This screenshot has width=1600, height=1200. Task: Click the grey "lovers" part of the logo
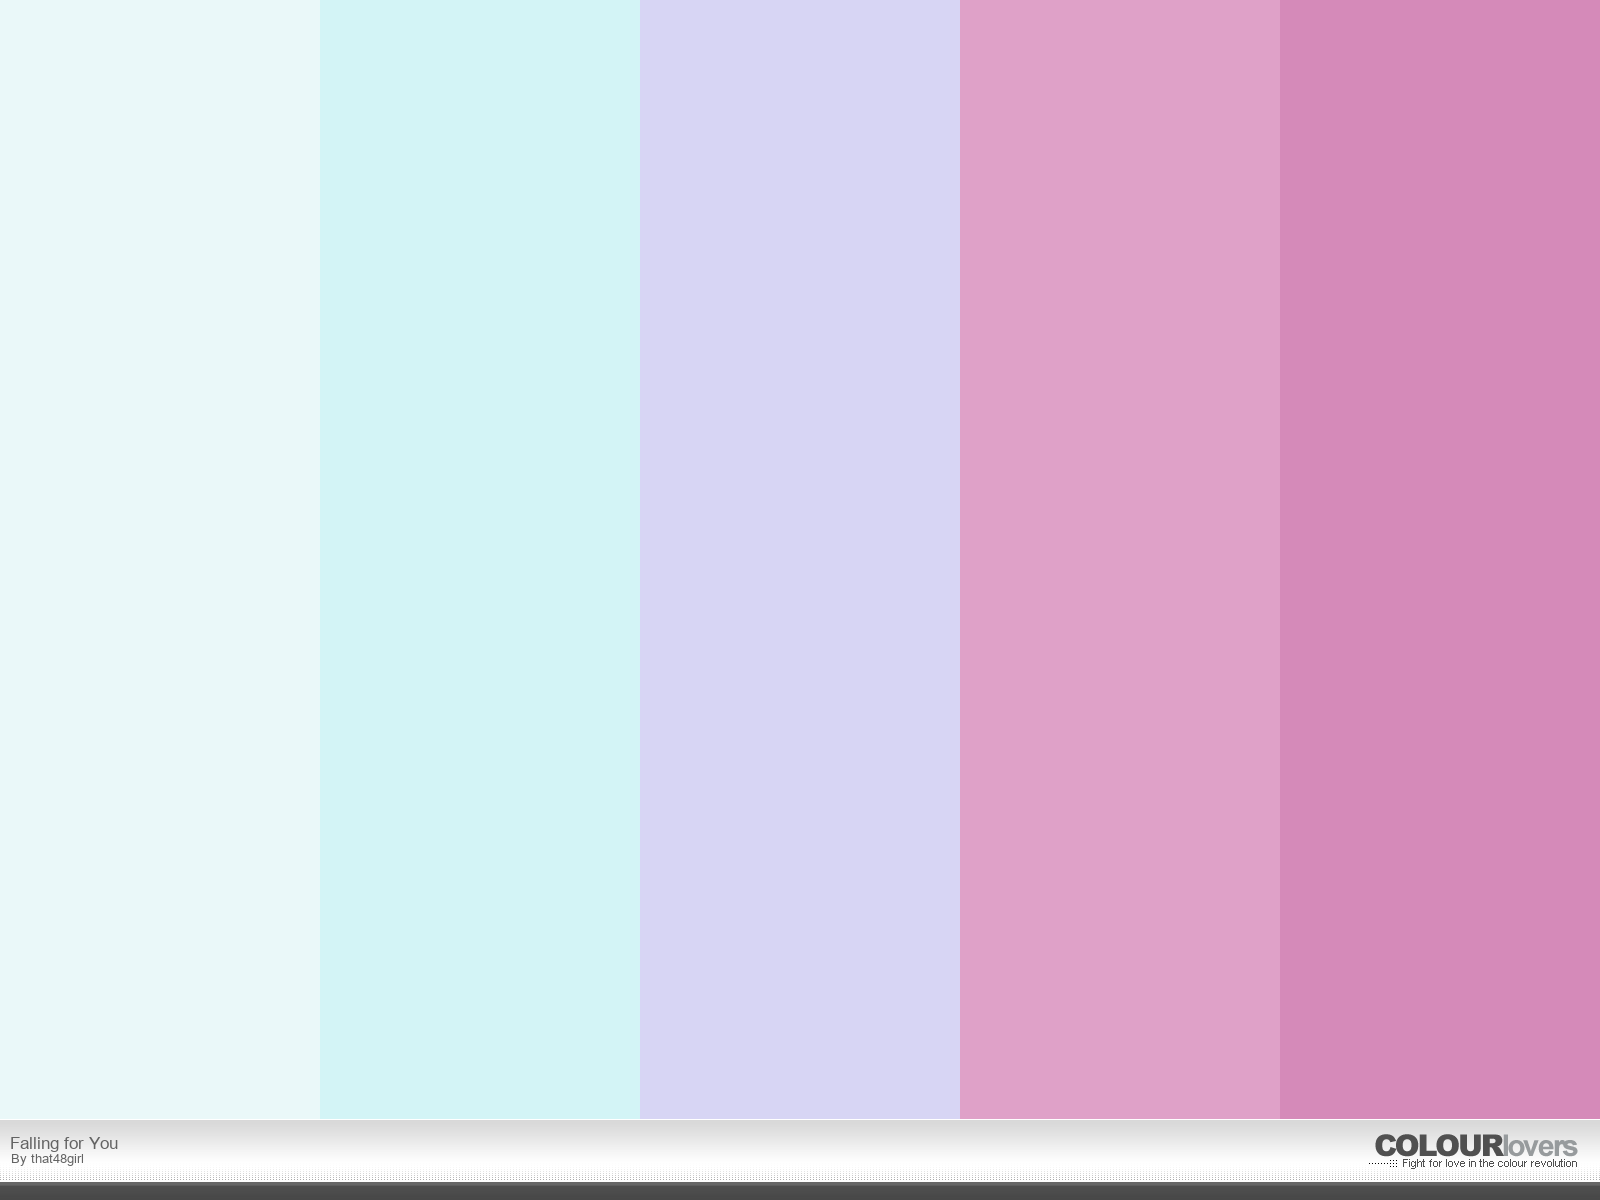tap(1540, 1147)
